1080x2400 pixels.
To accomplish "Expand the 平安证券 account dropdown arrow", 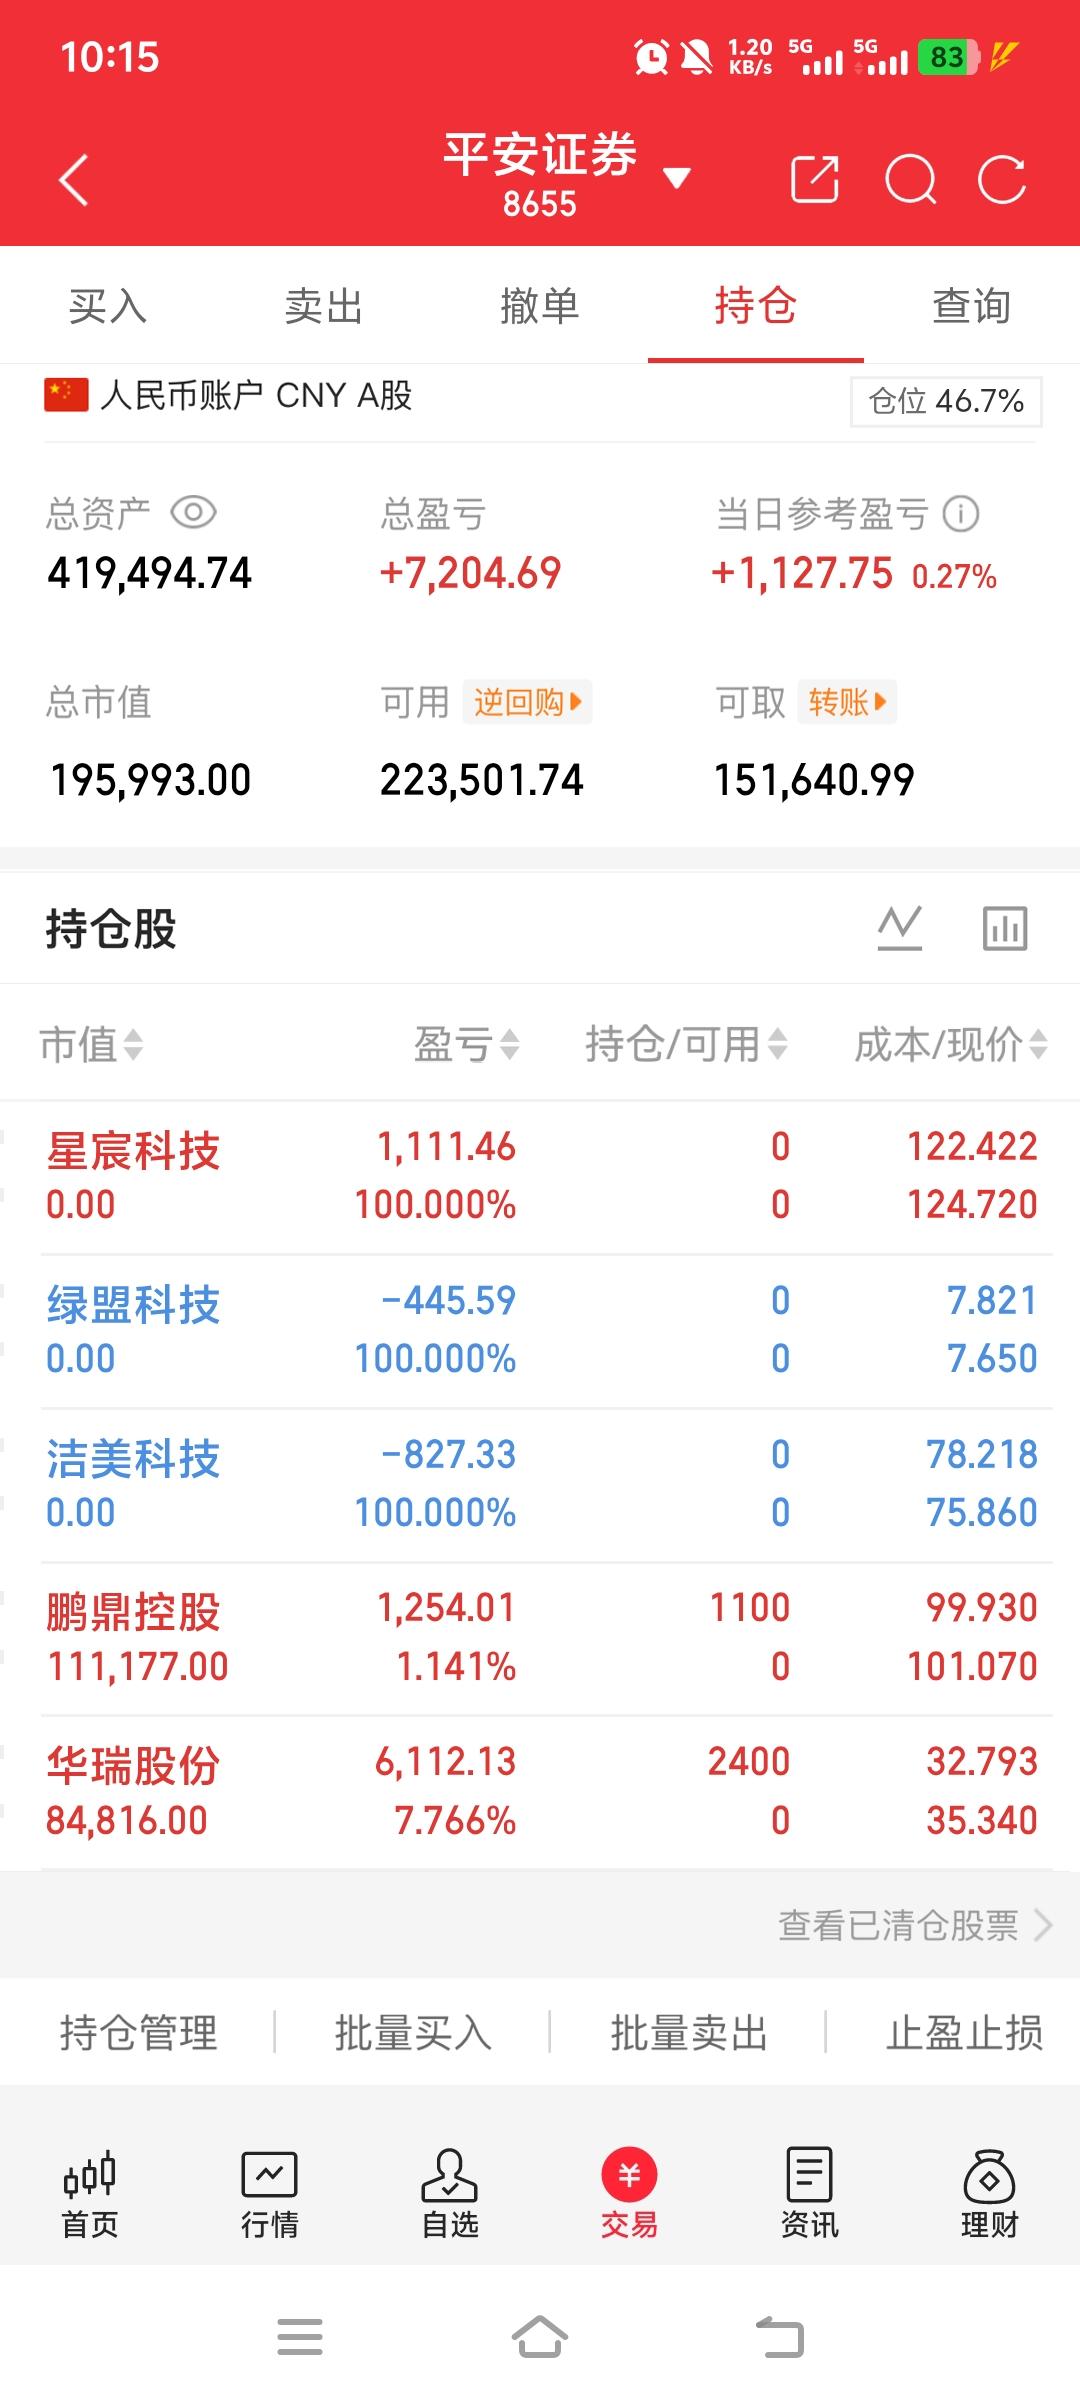I will pyautogui.click(x=677, y=179).
